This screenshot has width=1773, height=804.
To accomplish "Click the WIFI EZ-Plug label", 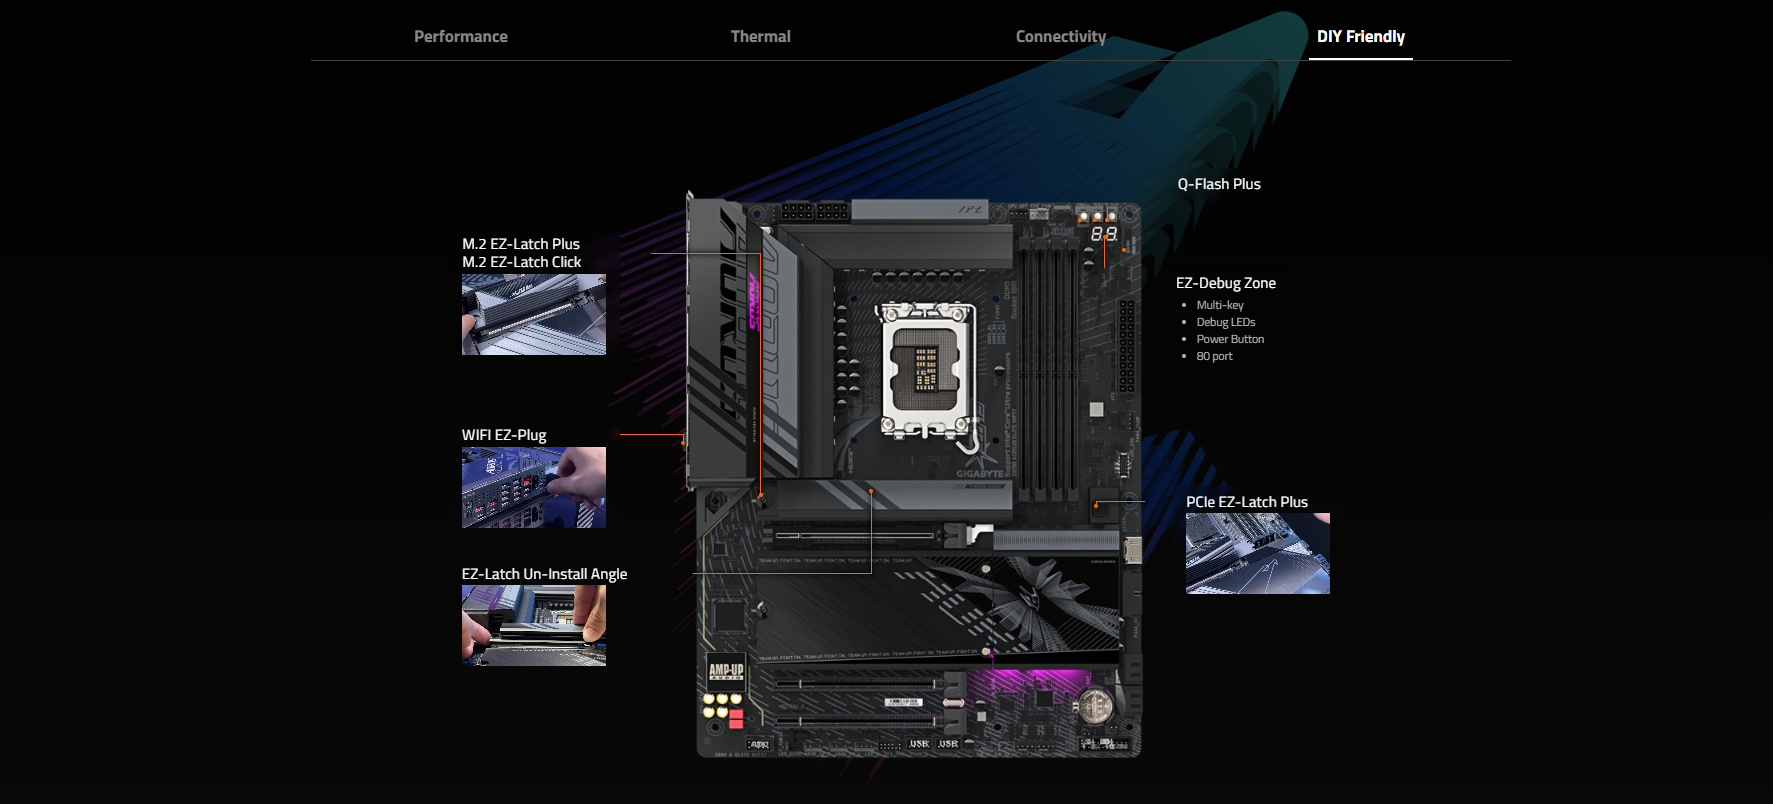I will [x=504, y=435].
